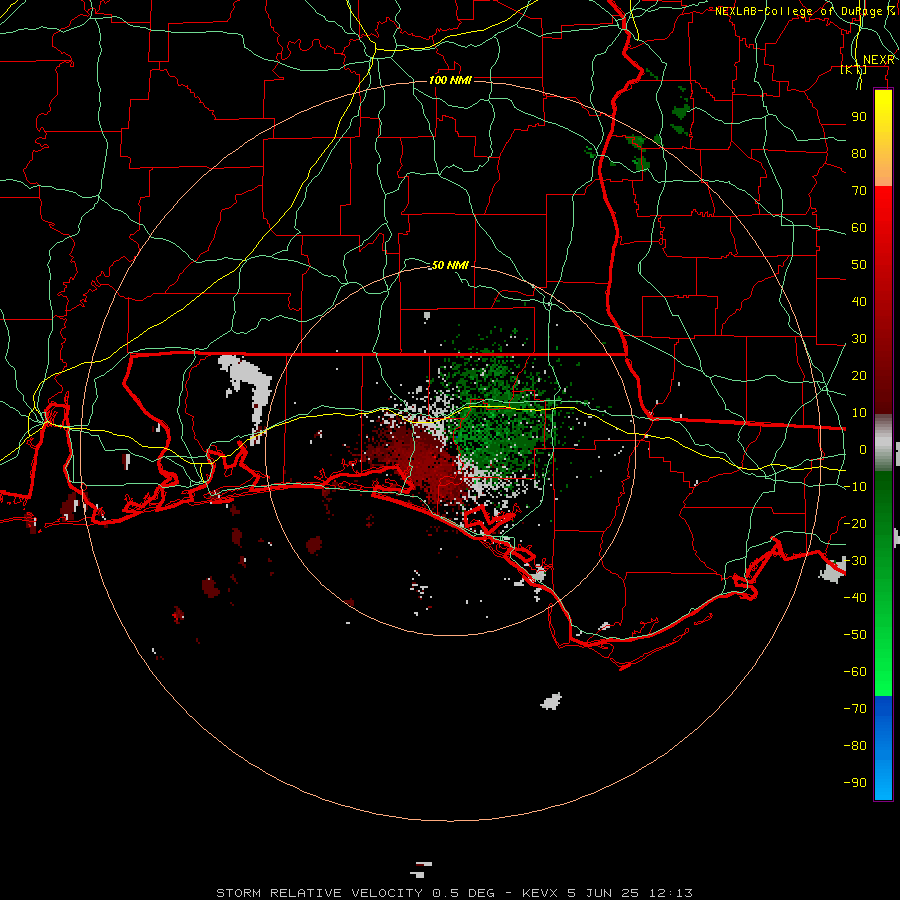Click the "100 NMI" range ring label
900x900 pixels.
coord(451,80)
